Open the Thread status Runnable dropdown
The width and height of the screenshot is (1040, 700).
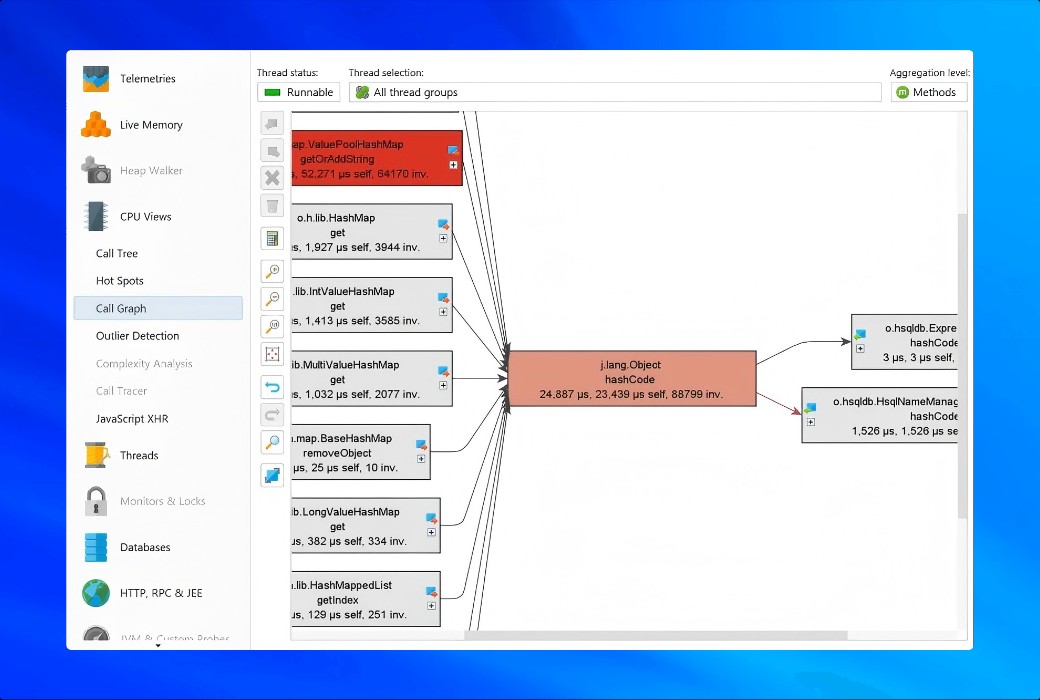pos(298,92)
